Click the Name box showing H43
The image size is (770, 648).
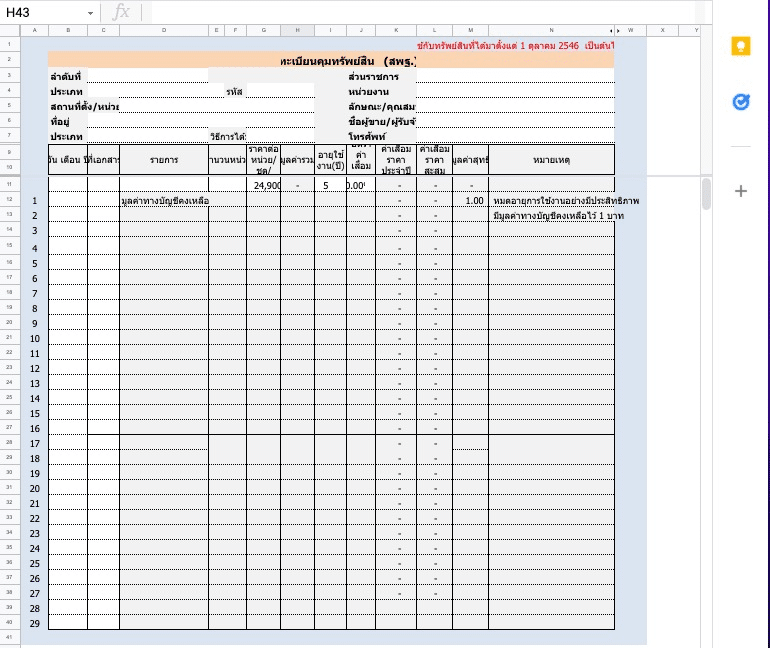44,12
